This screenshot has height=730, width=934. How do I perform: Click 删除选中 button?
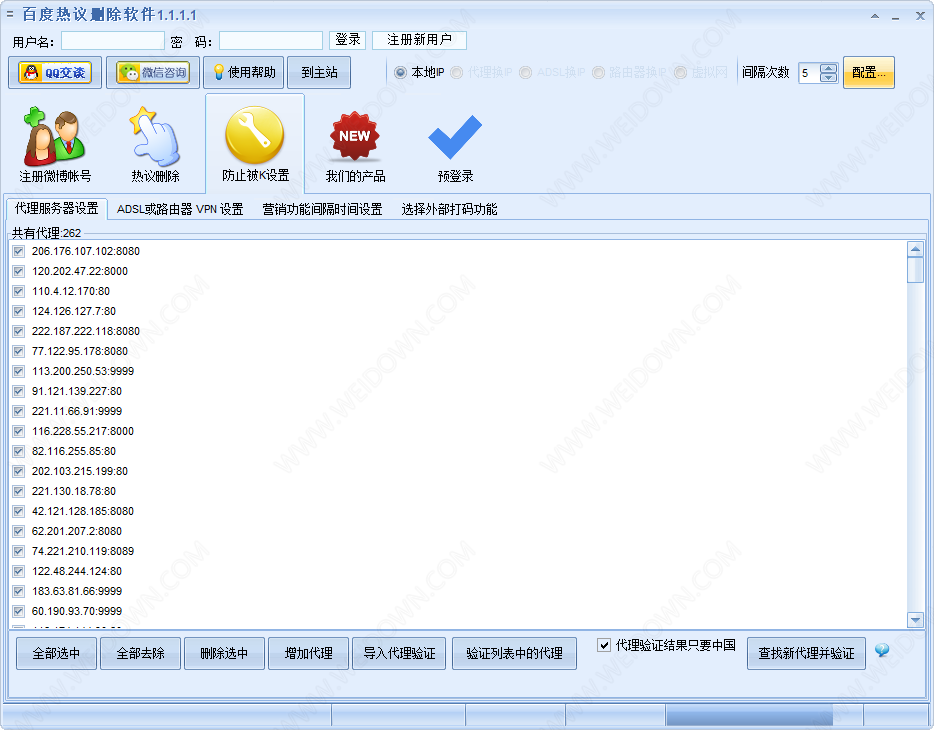224,653
